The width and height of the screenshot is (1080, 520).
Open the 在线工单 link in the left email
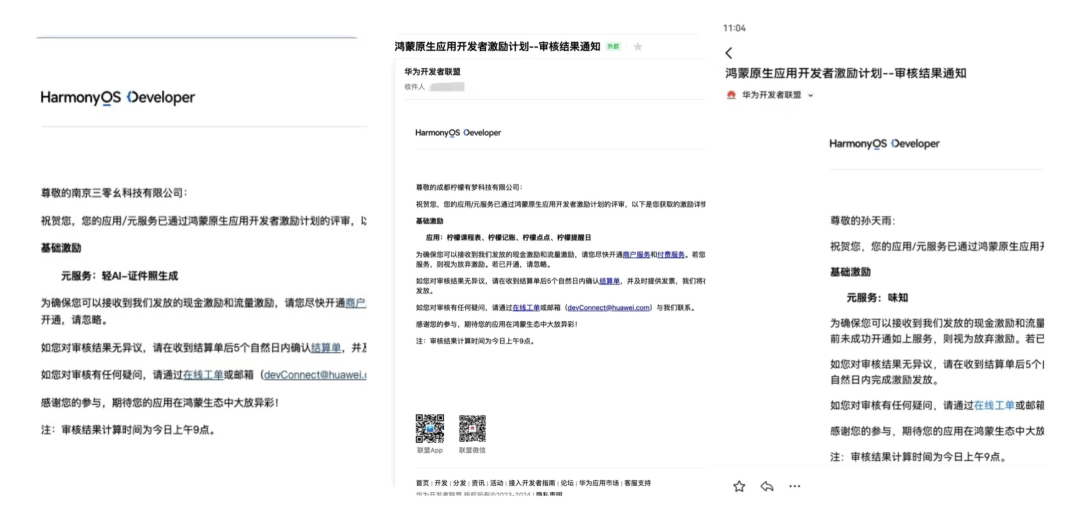[203, 375]
